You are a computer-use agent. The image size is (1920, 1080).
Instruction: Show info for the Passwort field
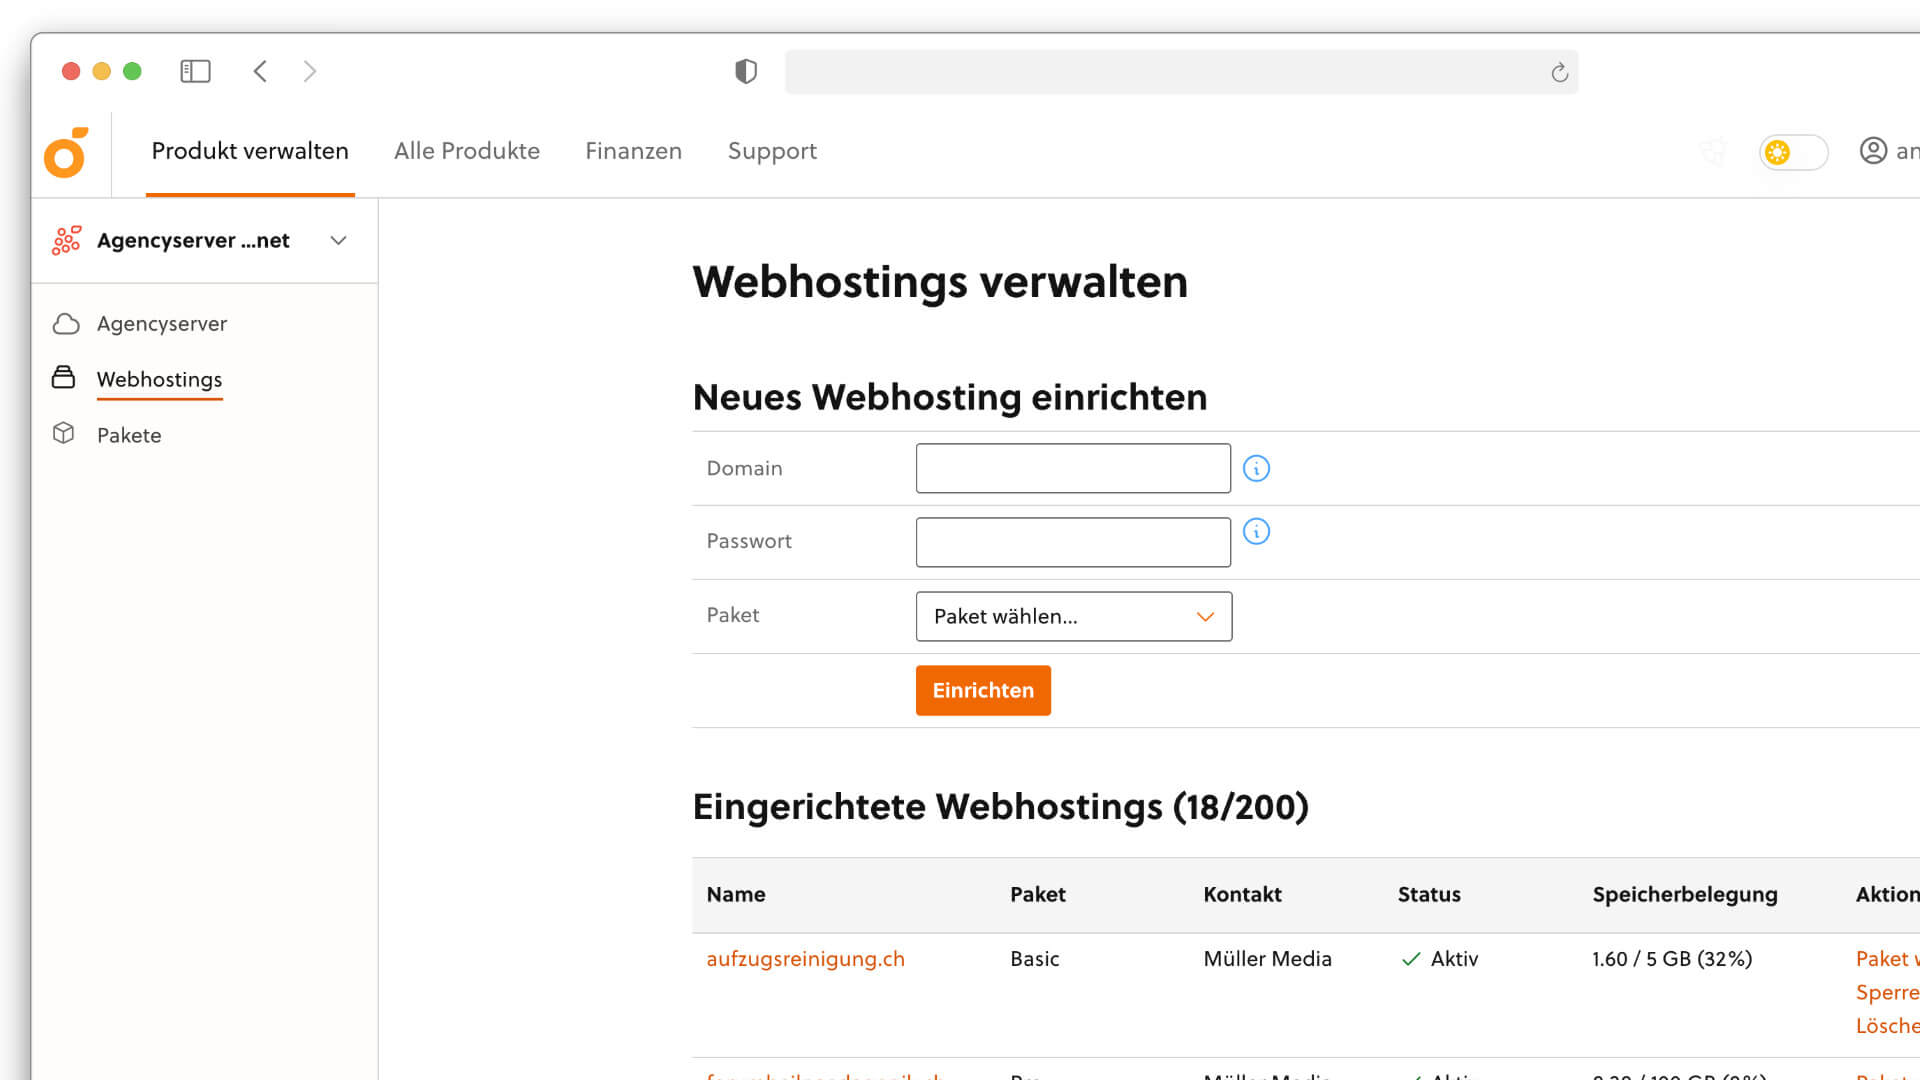click(1256, 531)
